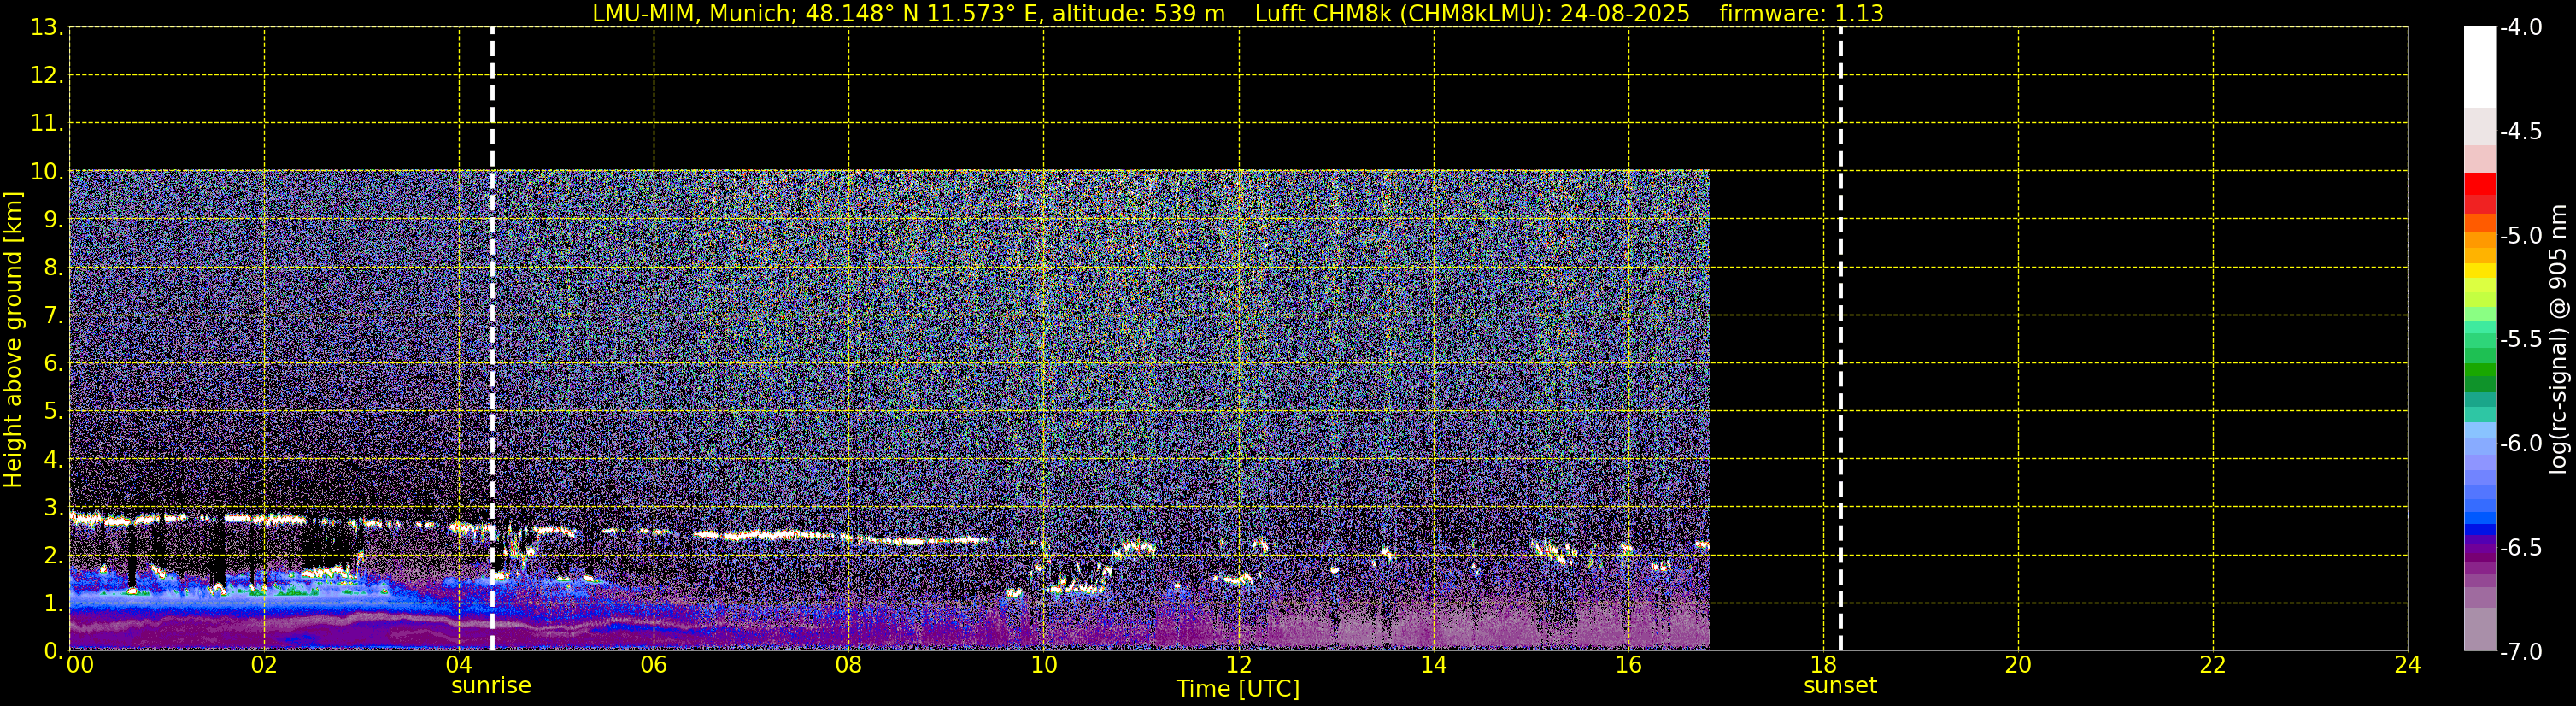Click the colorbar tick label '-6.0'
Screen dimensions: 2576x706
pyautogui.click(x=2520, y=444)
